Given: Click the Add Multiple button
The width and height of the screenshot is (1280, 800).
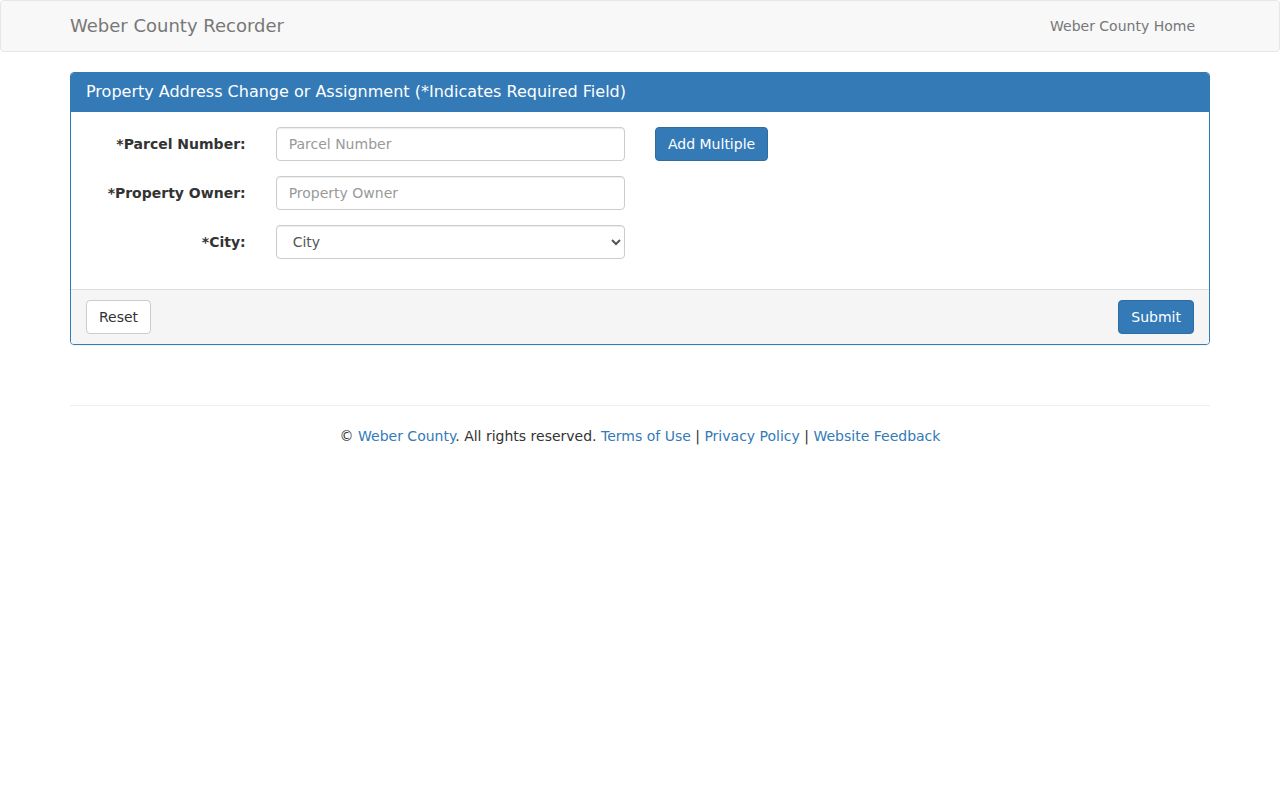Looking at the screenshot, I should (711, 144).
